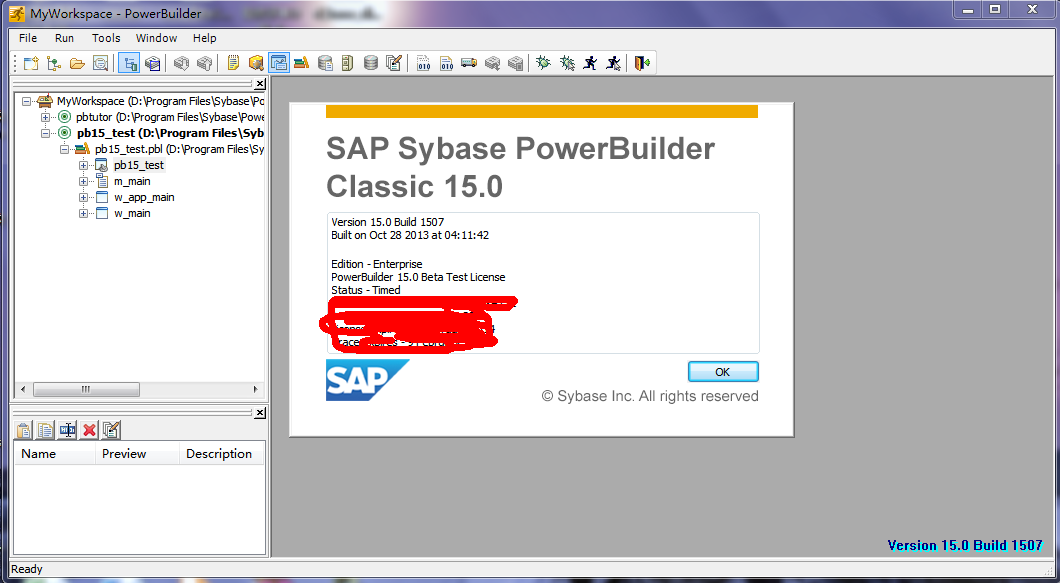This screenshot has width=1060, height=583.
Task: Click the Incremental Build Workspace icon
Action: click(423, 63)
